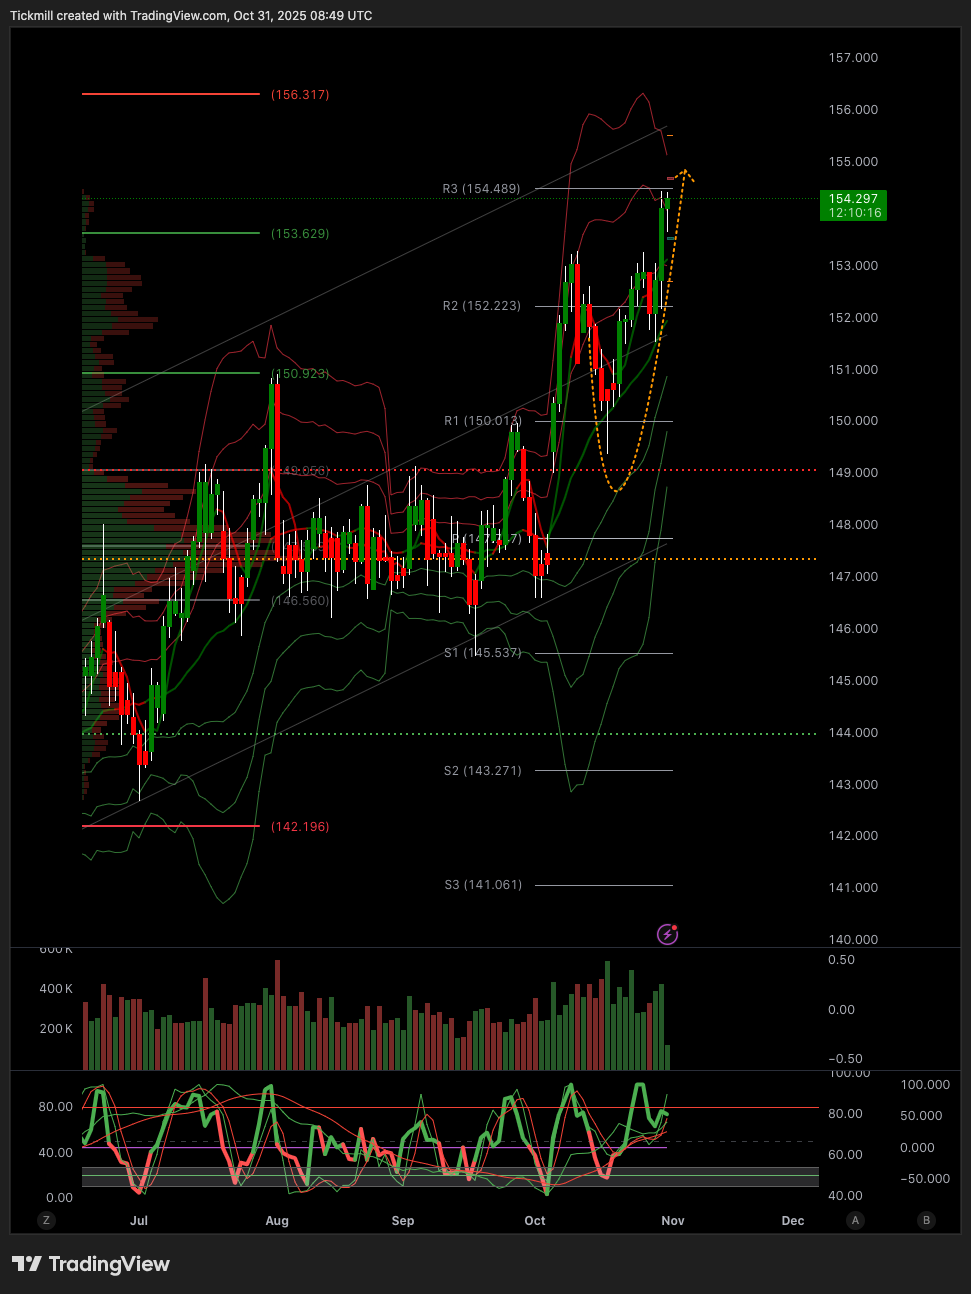Click the green 154.297 current price label
The height and width of the screenshot is (1294, 971).
(853, 205)
